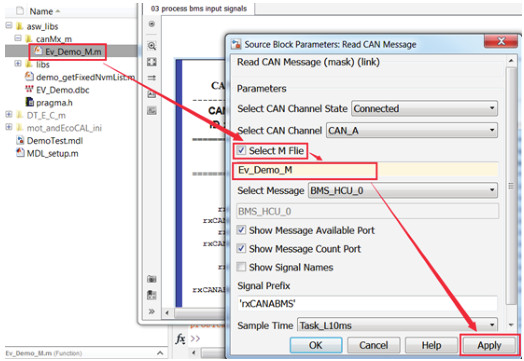
Task: Click the pragma.h file icon
Action: click(29, 102)
